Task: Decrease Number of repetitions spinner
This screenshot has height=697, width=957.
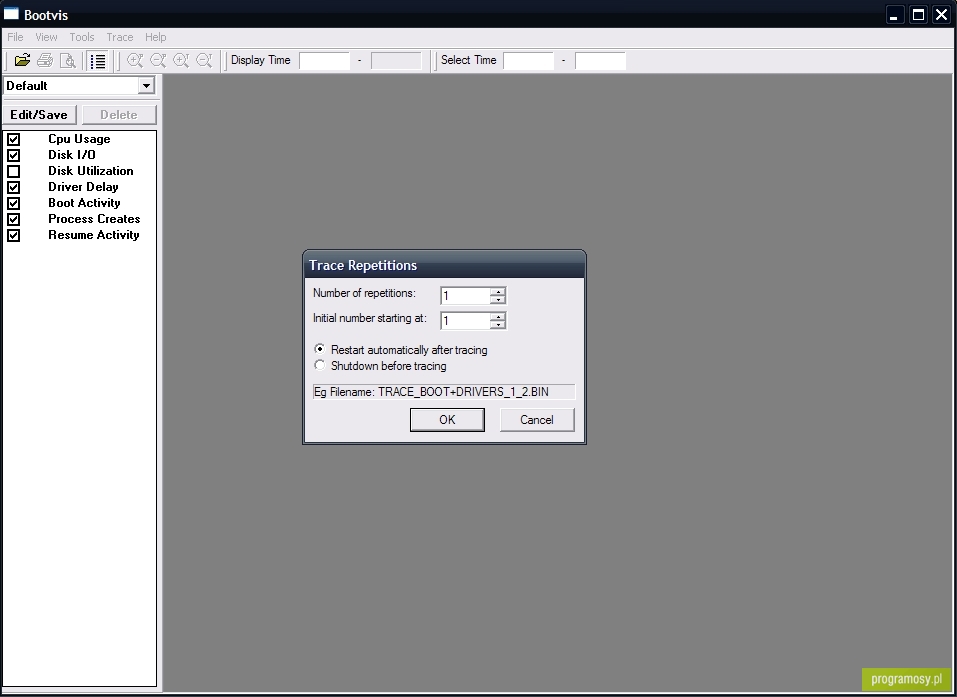Action: 498,300
